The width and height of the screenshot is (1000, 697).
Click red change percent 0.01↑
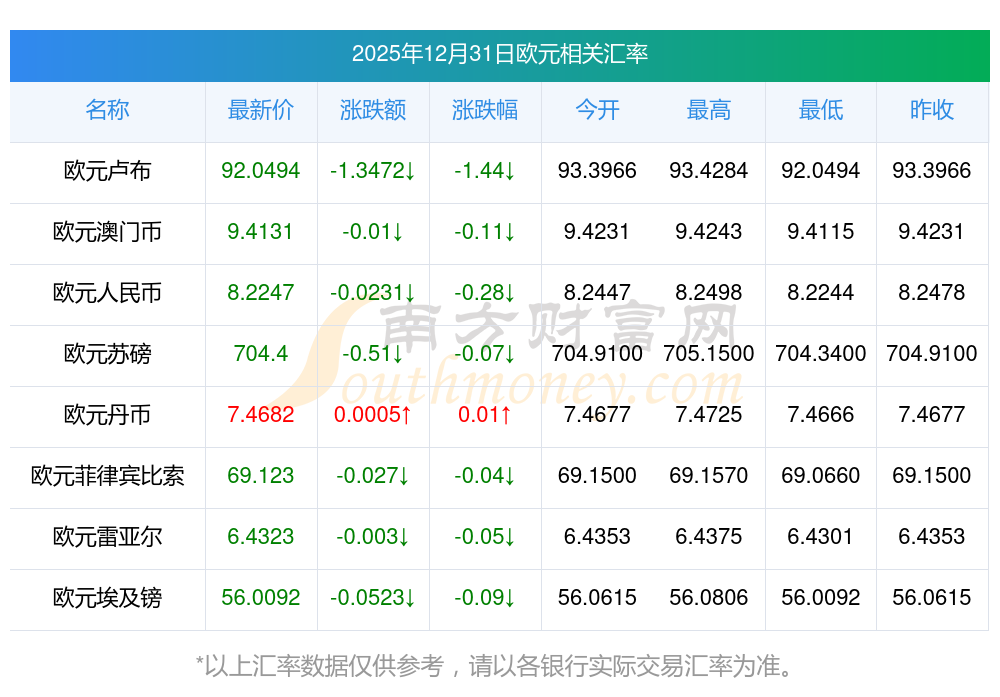pos(485,415)
